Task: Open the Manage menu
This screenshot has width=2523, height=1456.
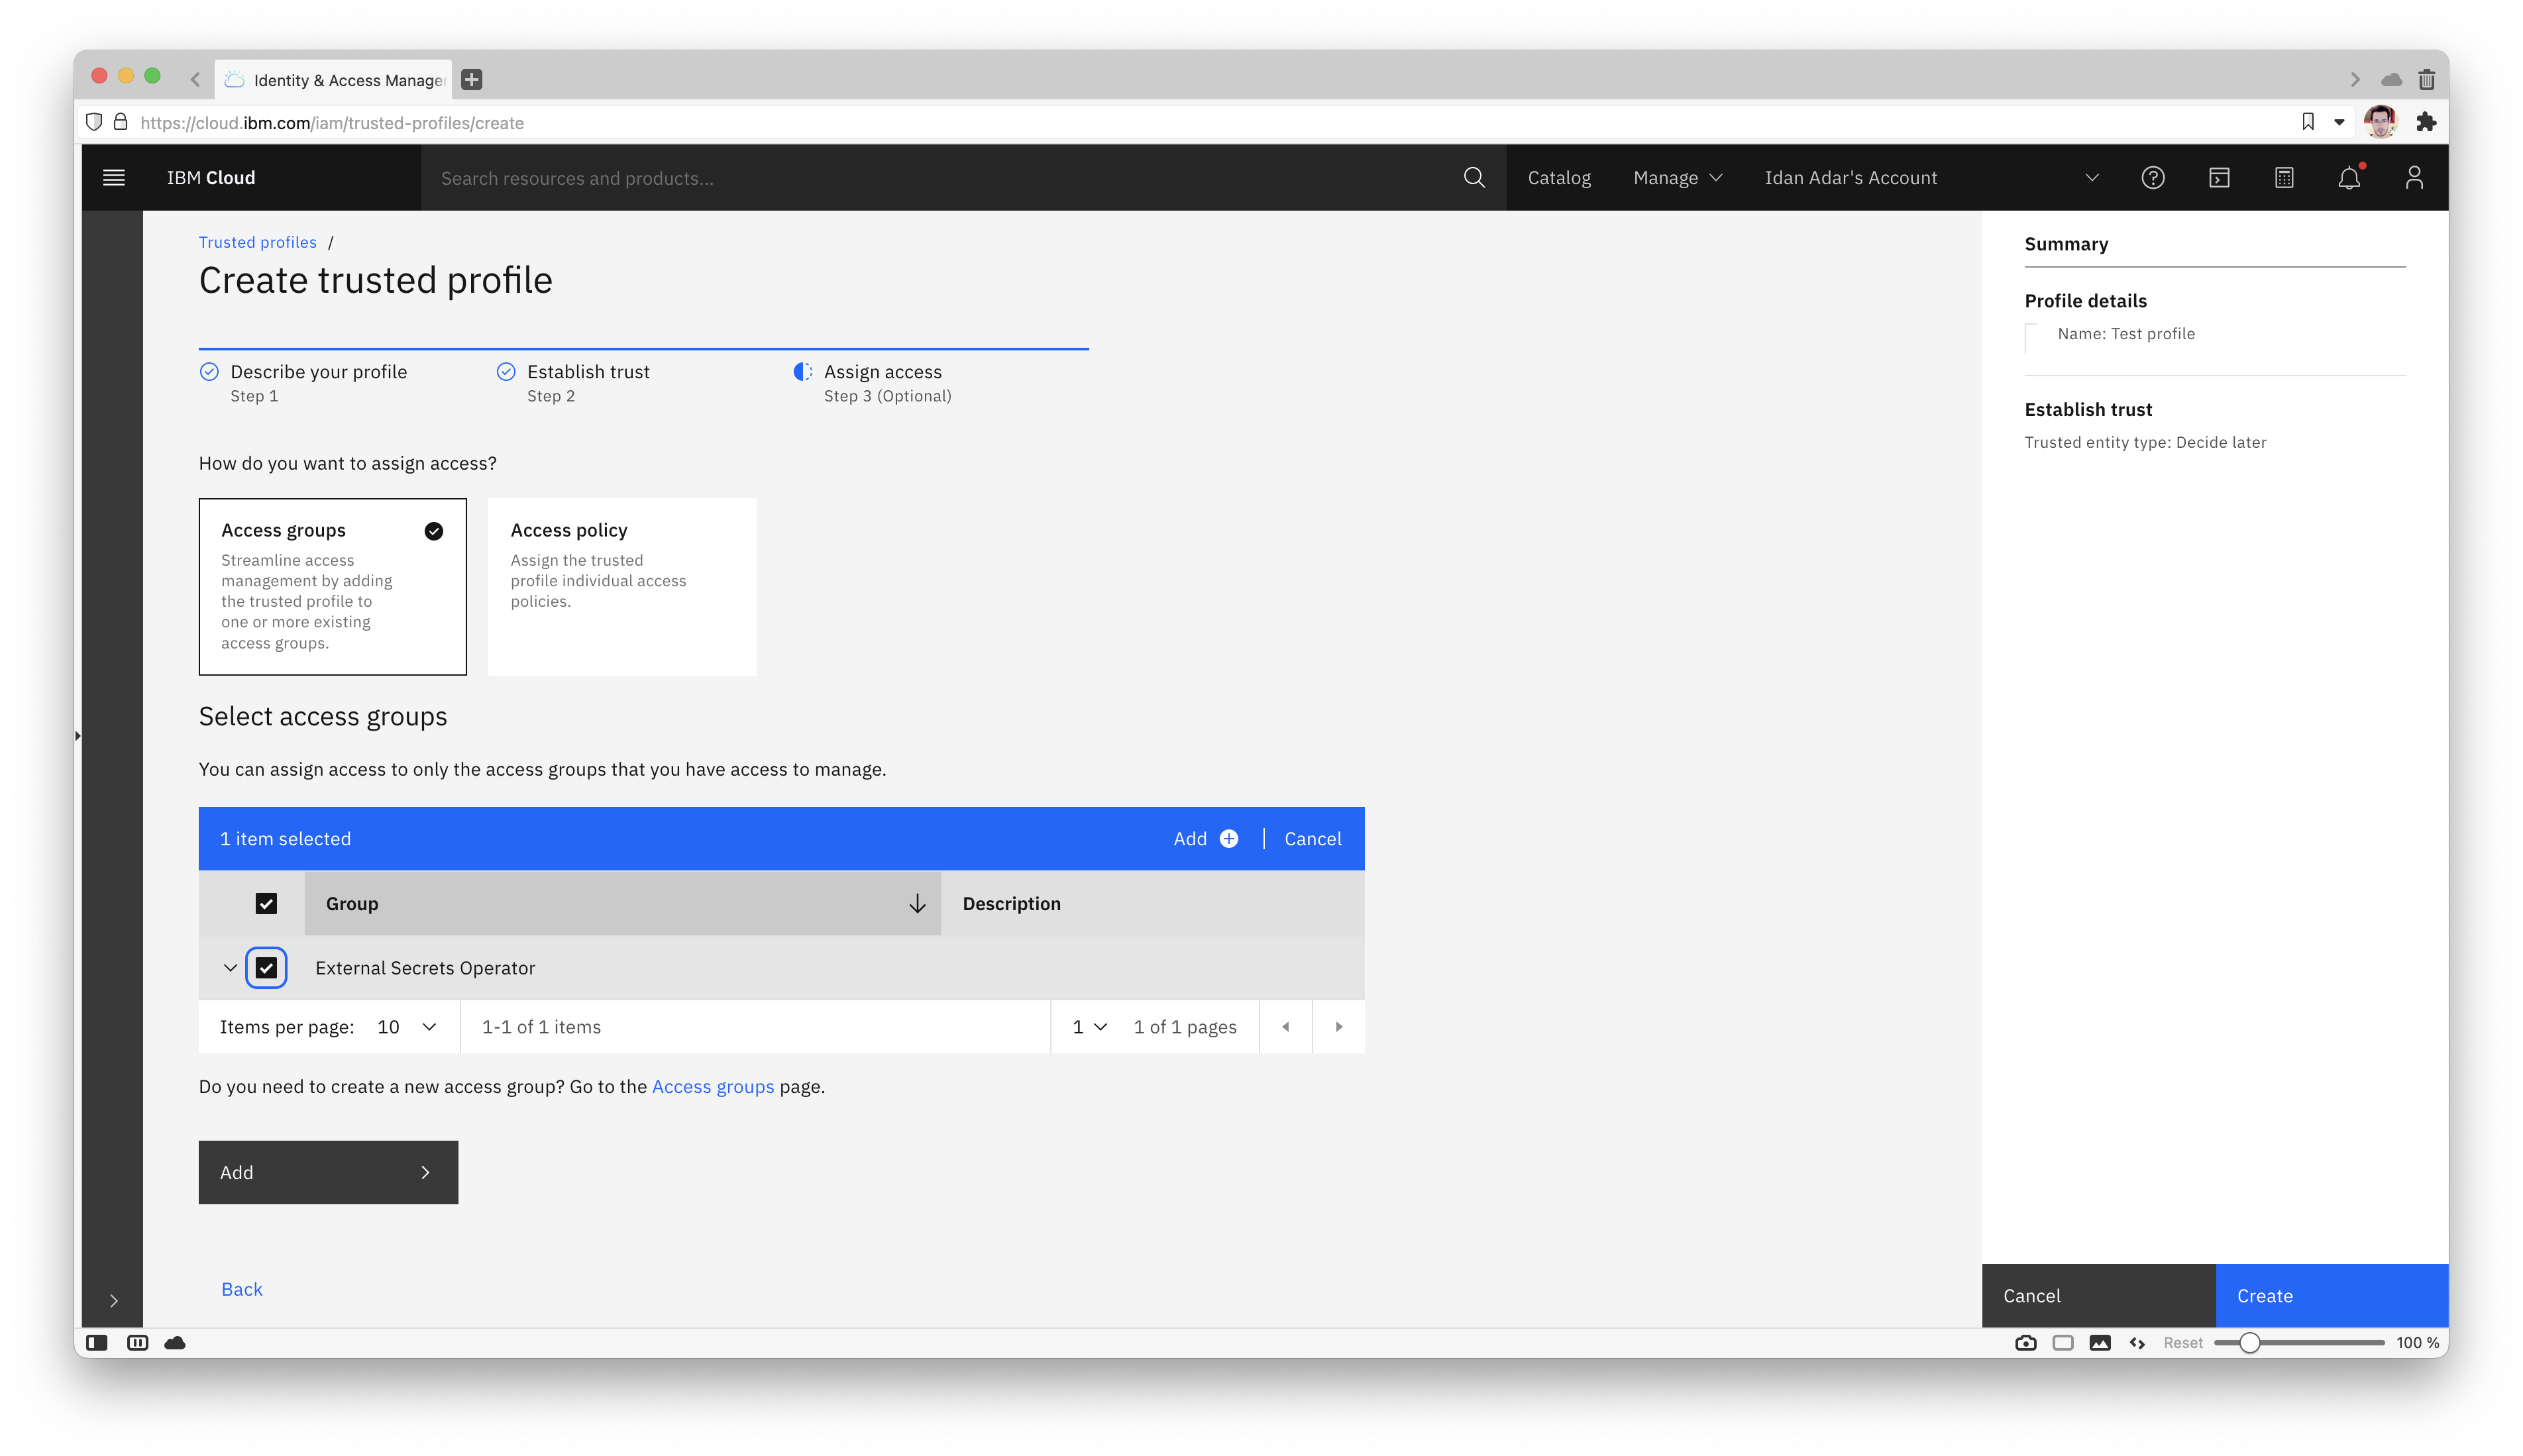Action: [x=1672, y=177]
